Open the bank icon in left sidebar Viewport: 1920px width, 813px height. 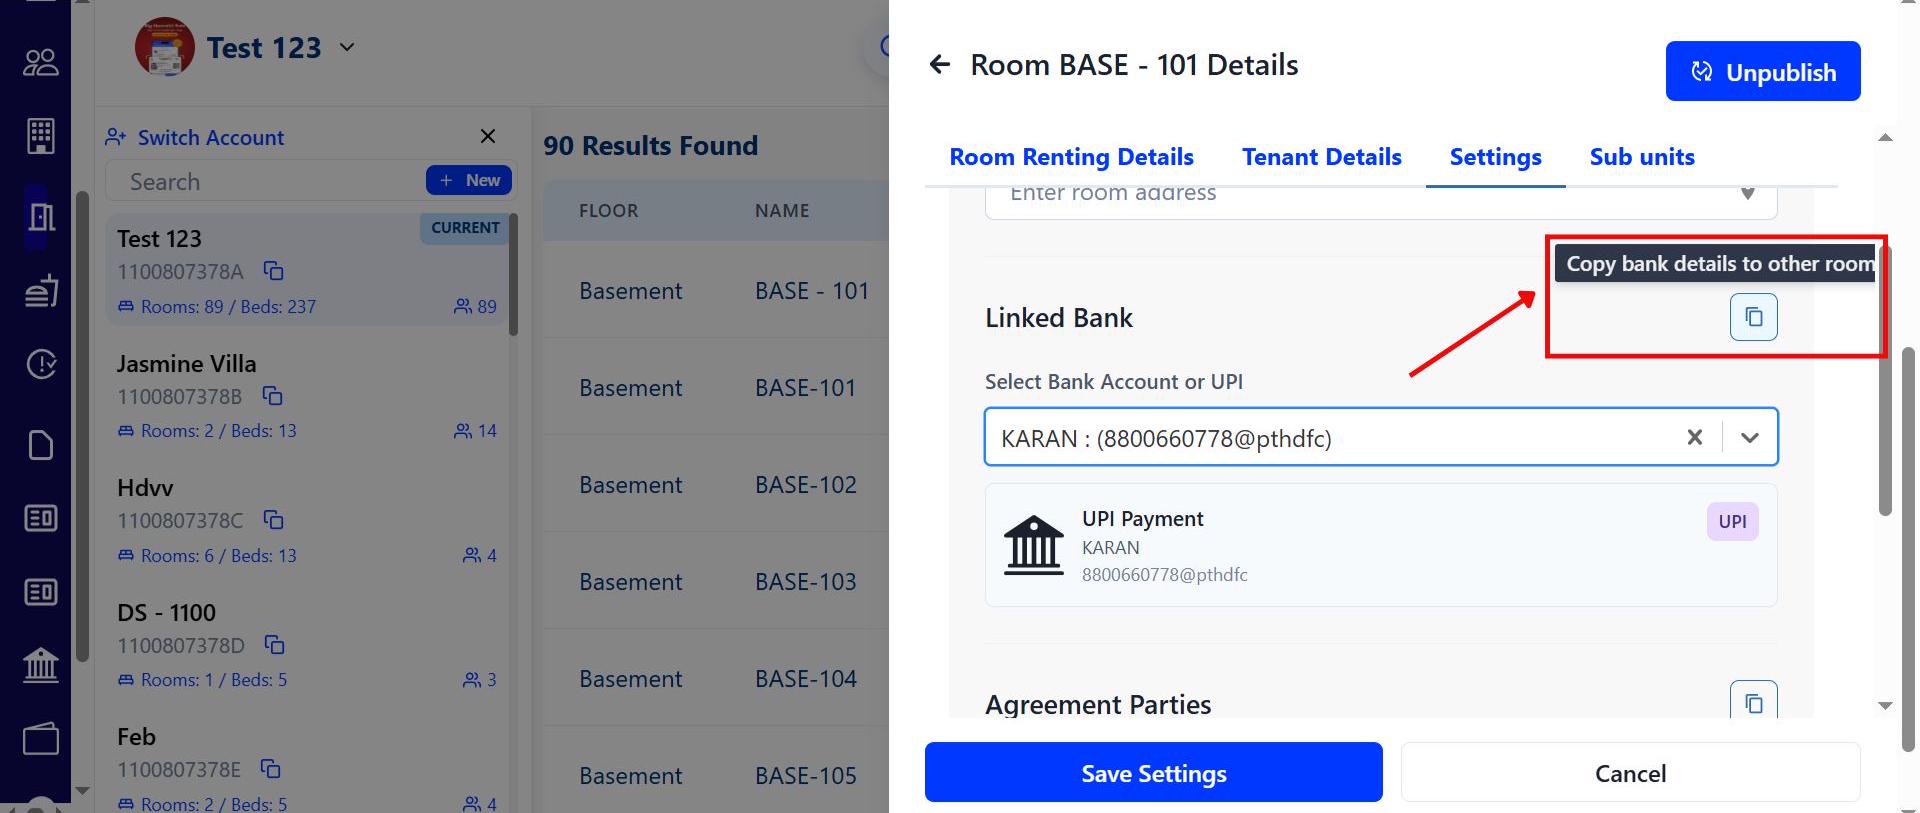[x=41, y=664]
